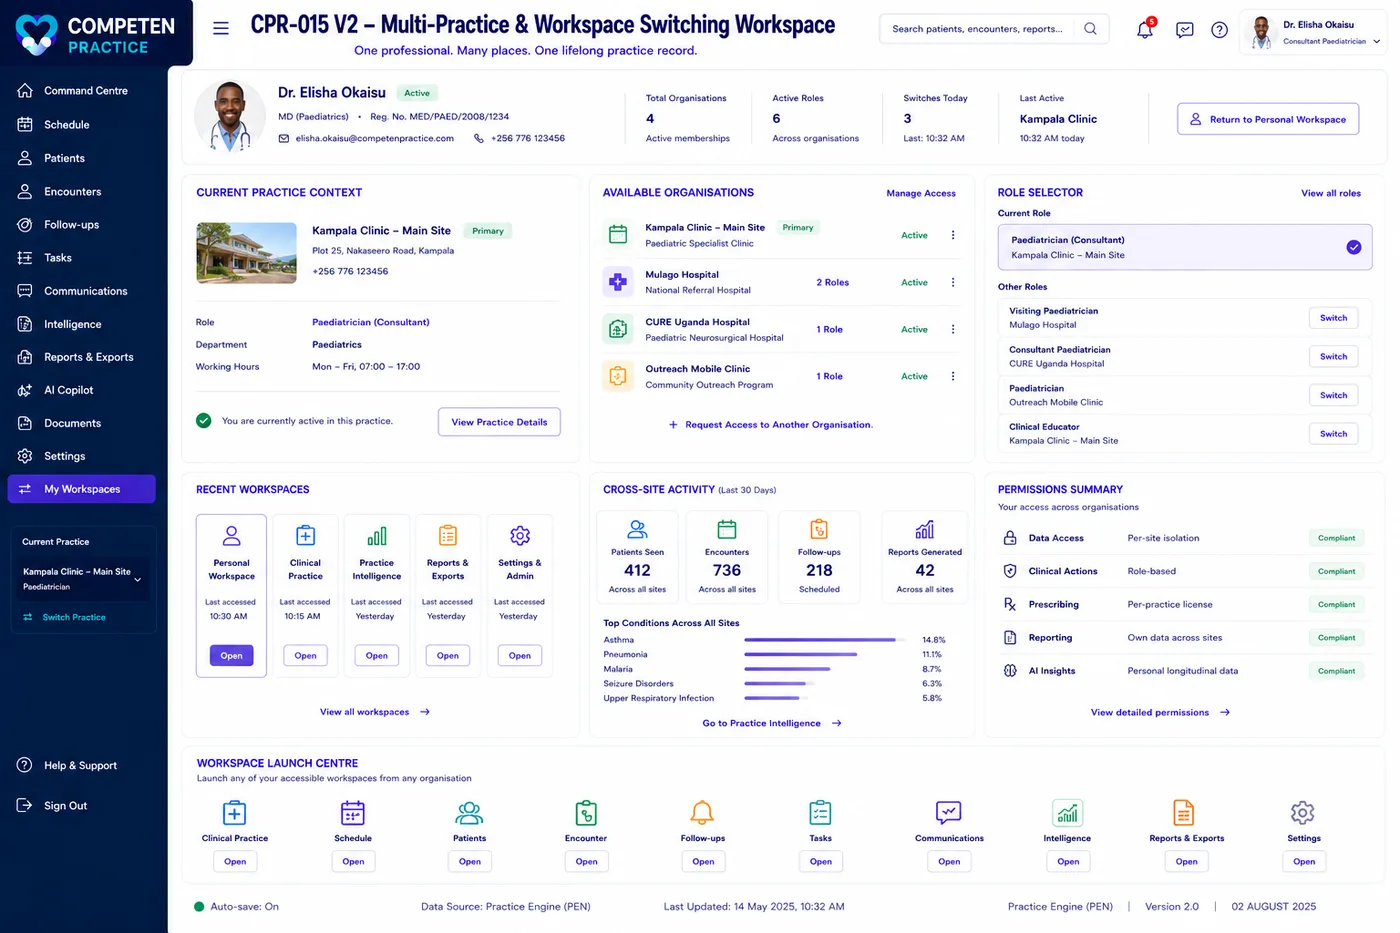Screen dimensions: 1400x933
Task: Open CURE Uganda Hospital row options menu
Action: (952, 329)
